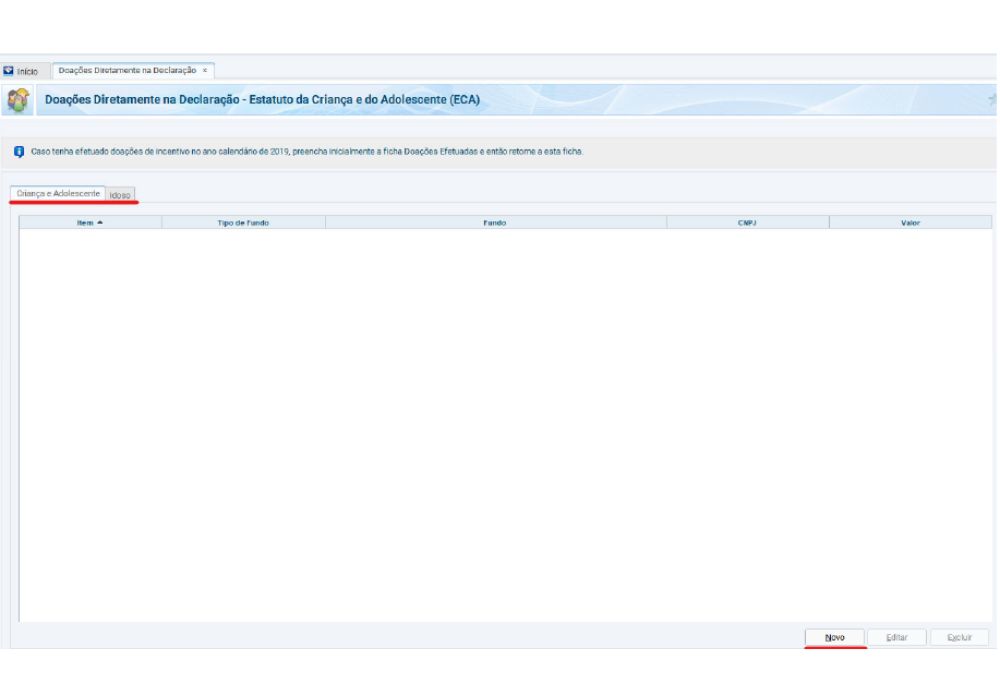The height and width of the screenshot is (700, 1000).
Task: Close the Doações Diretamente na Declaração tab
Action: [x=205, y=70]
